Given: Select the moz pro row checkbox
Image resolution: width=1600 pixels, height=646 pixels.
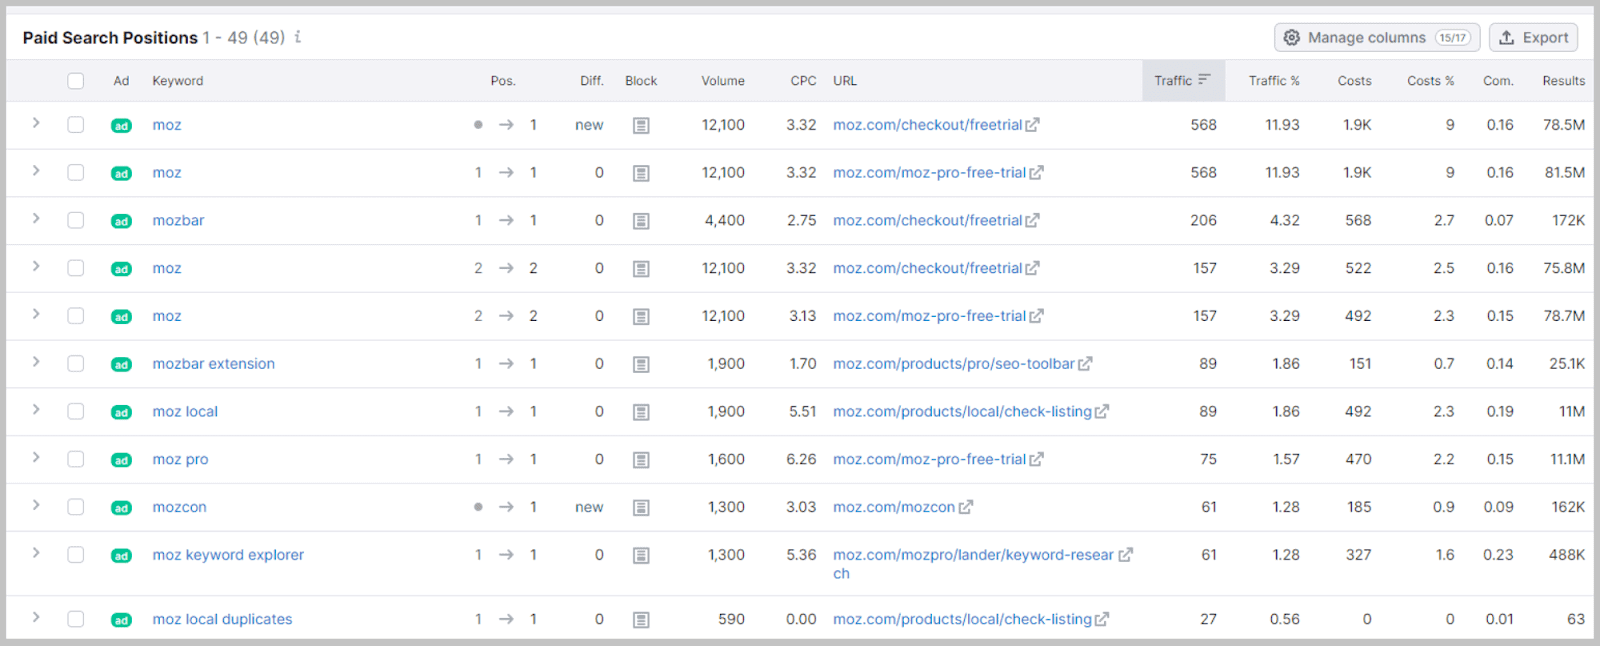Looking at the screenshot, I should coord(76,459).
